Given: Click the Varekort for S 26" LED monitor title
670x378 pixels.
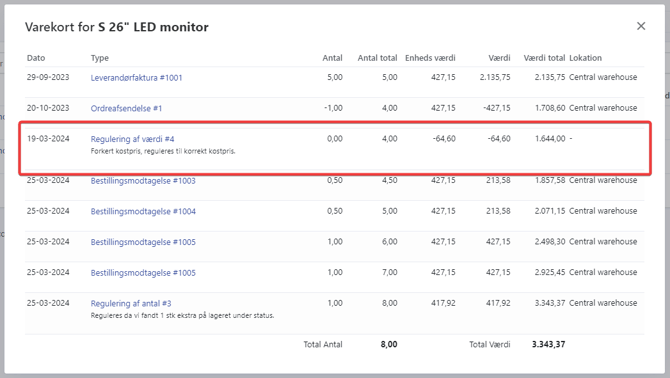Looking at the screenshot, I should pos(117,27).
